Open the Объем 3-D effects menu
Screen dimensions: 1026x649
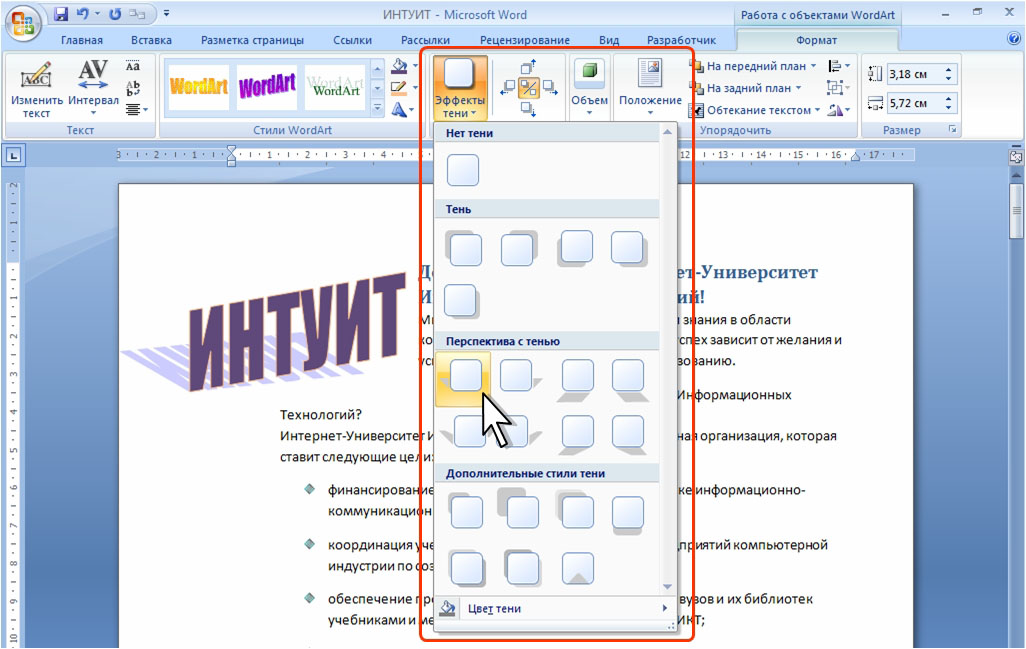pyautogui.click(x=590, y=88)
